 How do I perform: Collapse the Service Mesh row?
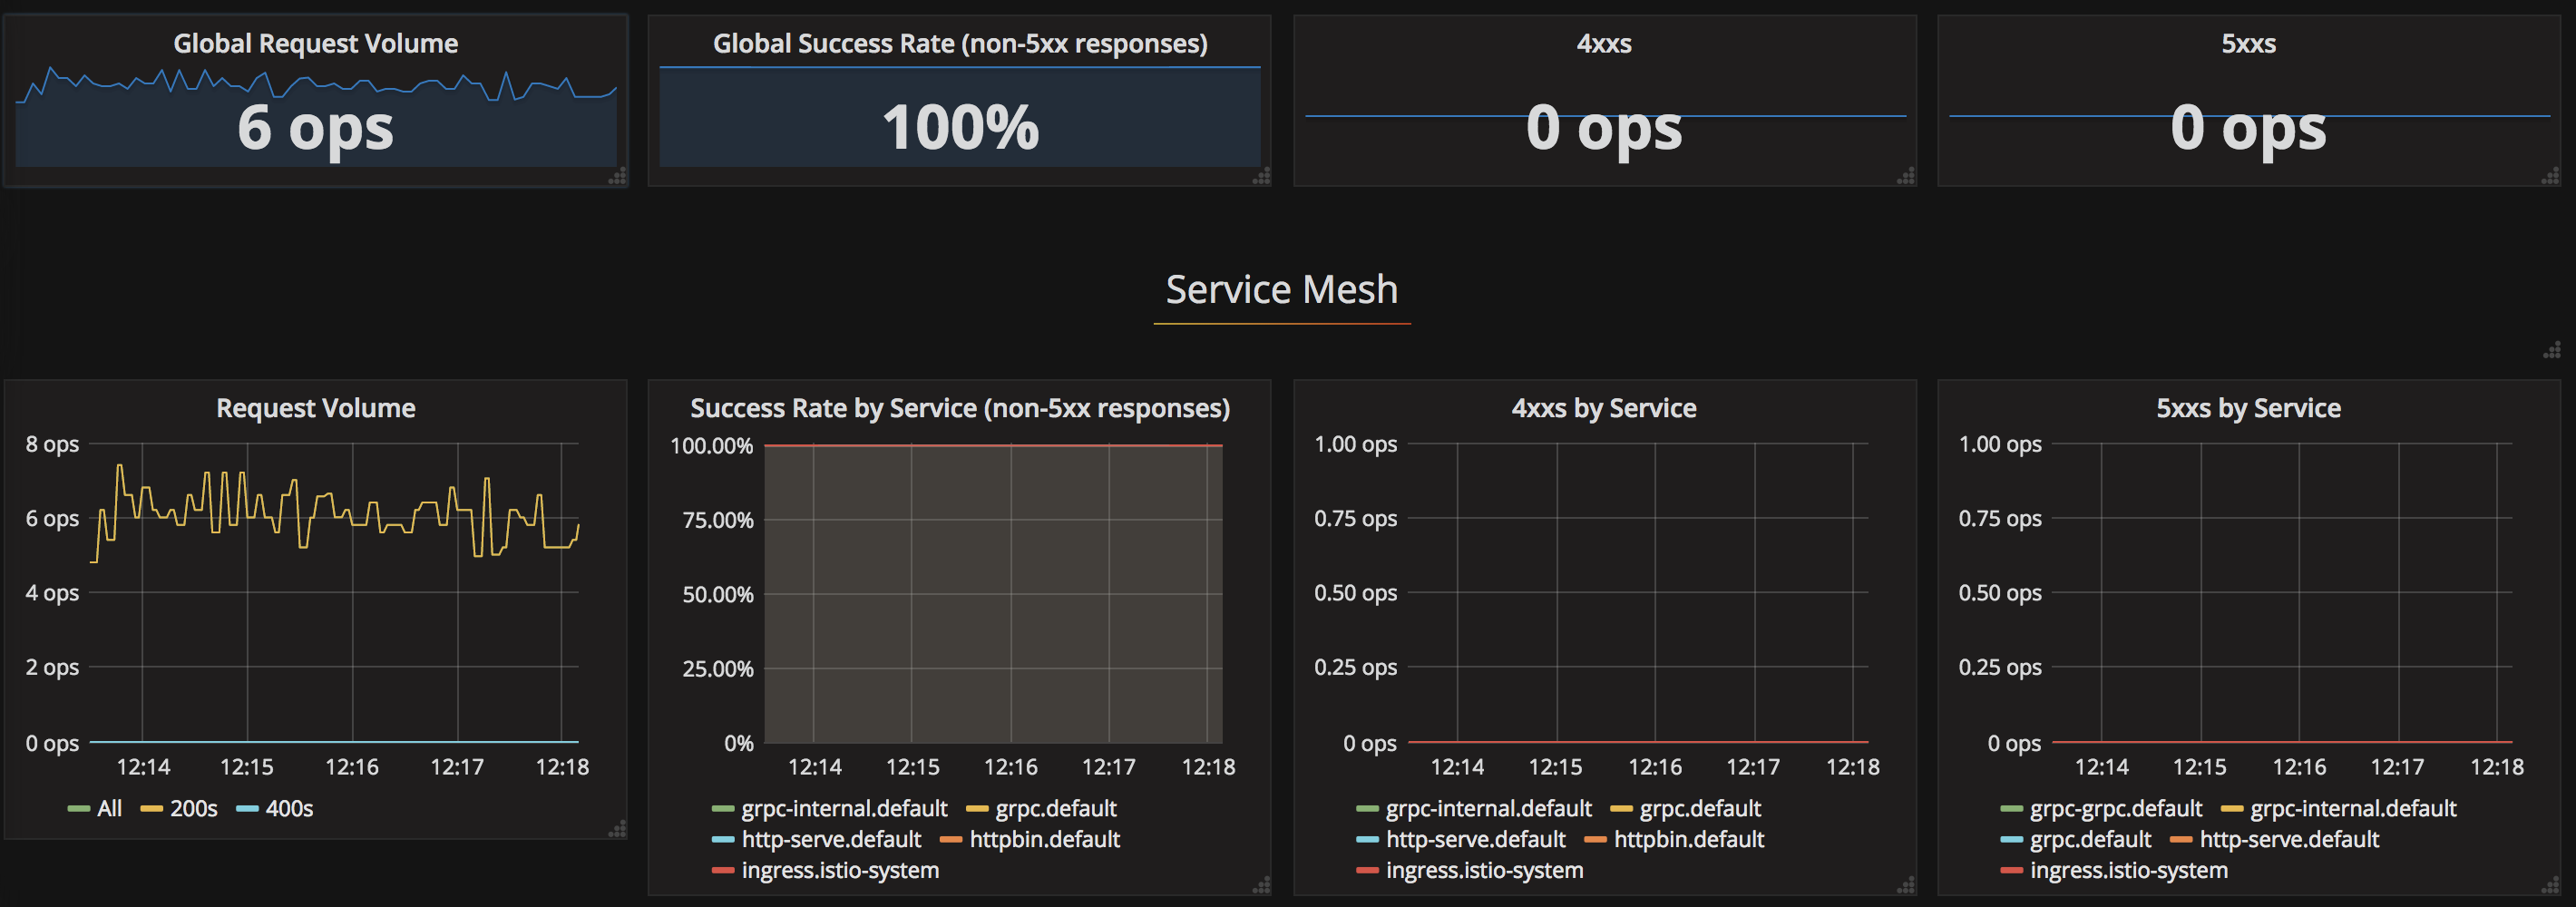pyautogui.click(x=1280, y=289)
